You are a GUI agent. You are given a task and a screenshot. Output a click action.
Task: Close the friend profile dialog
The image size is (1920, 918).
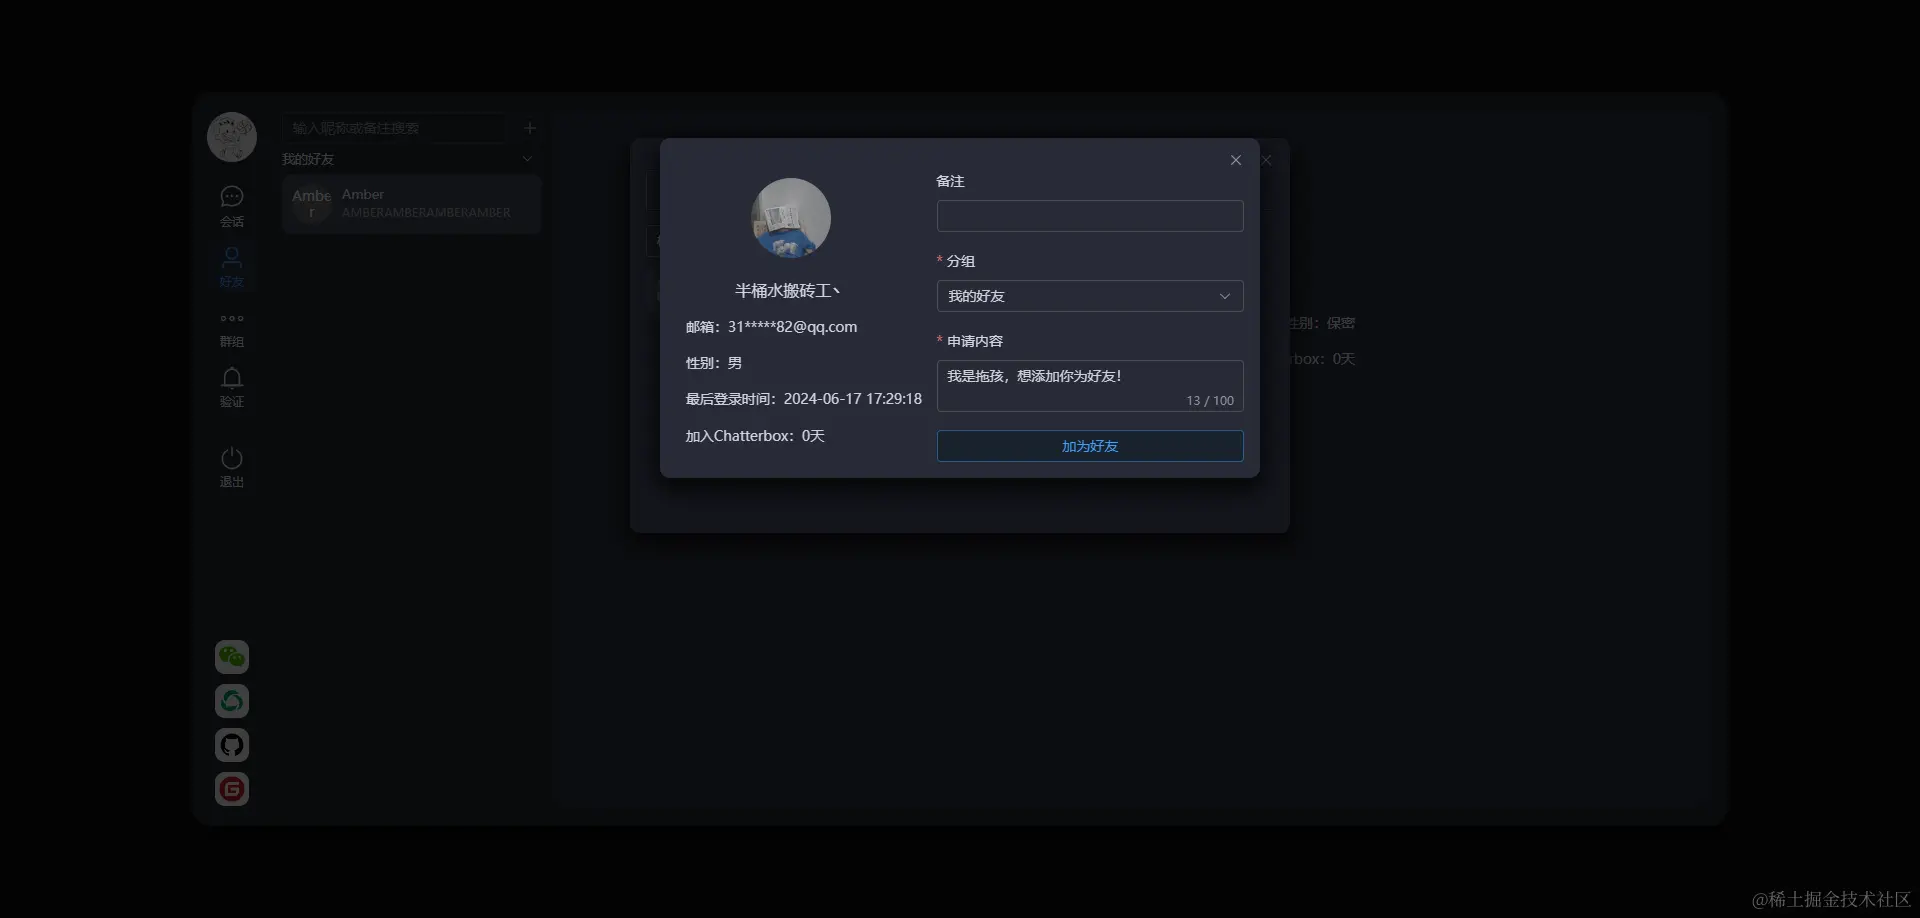tap(1235, 159)
